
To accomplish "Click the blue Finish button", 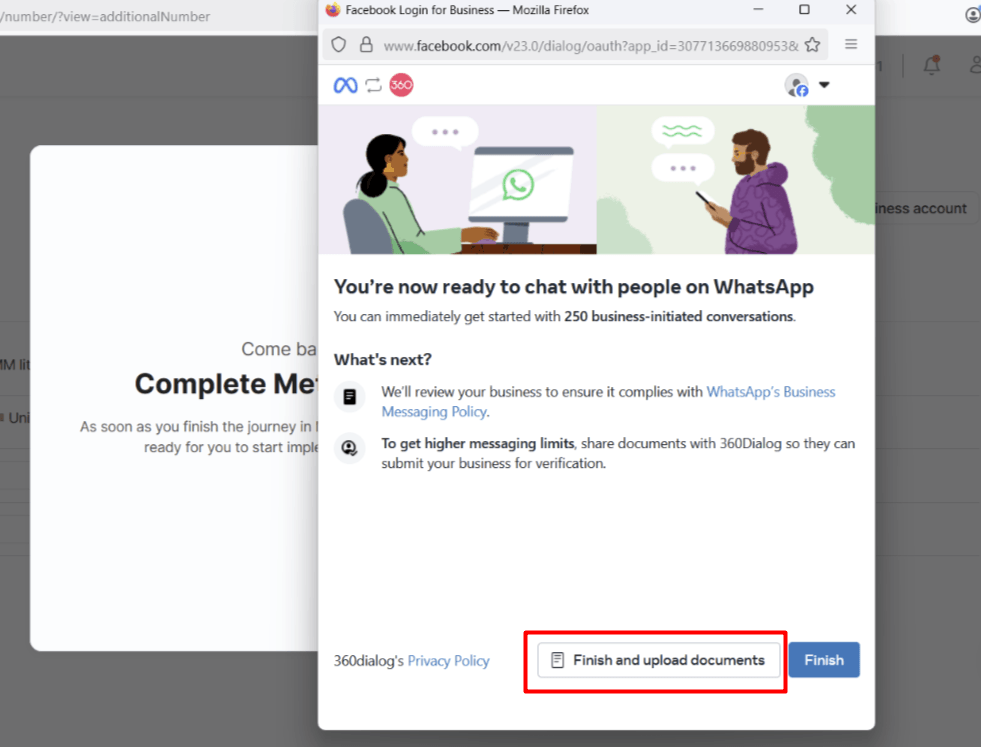I will point(823,660).
